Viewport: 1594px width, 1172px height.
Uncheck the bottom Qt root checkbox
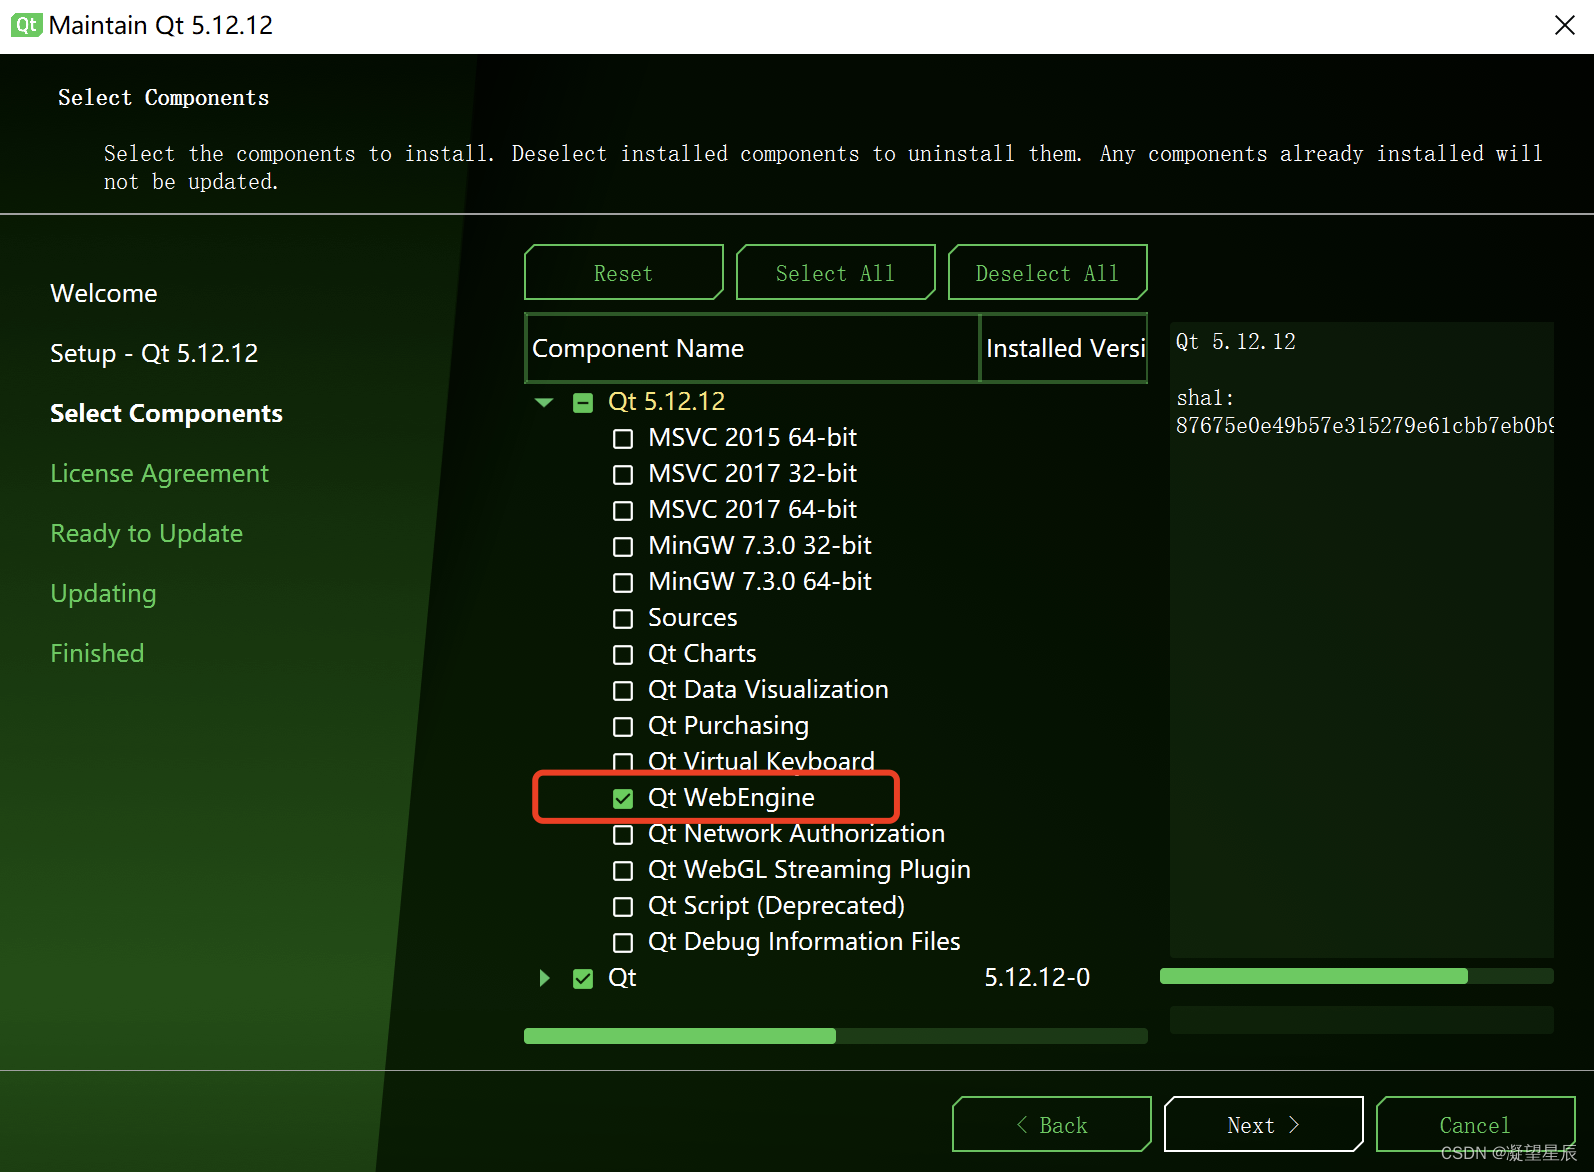tap(583, 978)
